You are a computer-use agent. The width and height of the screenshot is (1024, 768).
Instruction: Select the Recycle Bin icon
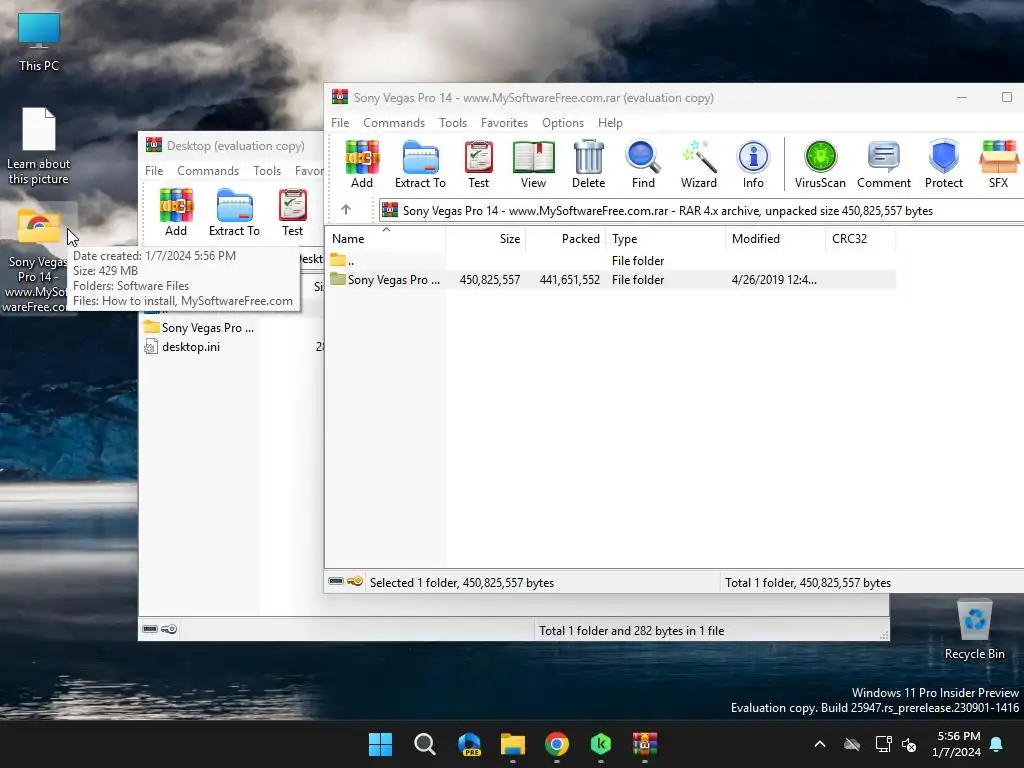pyautogui.click(x=974, y=630)
